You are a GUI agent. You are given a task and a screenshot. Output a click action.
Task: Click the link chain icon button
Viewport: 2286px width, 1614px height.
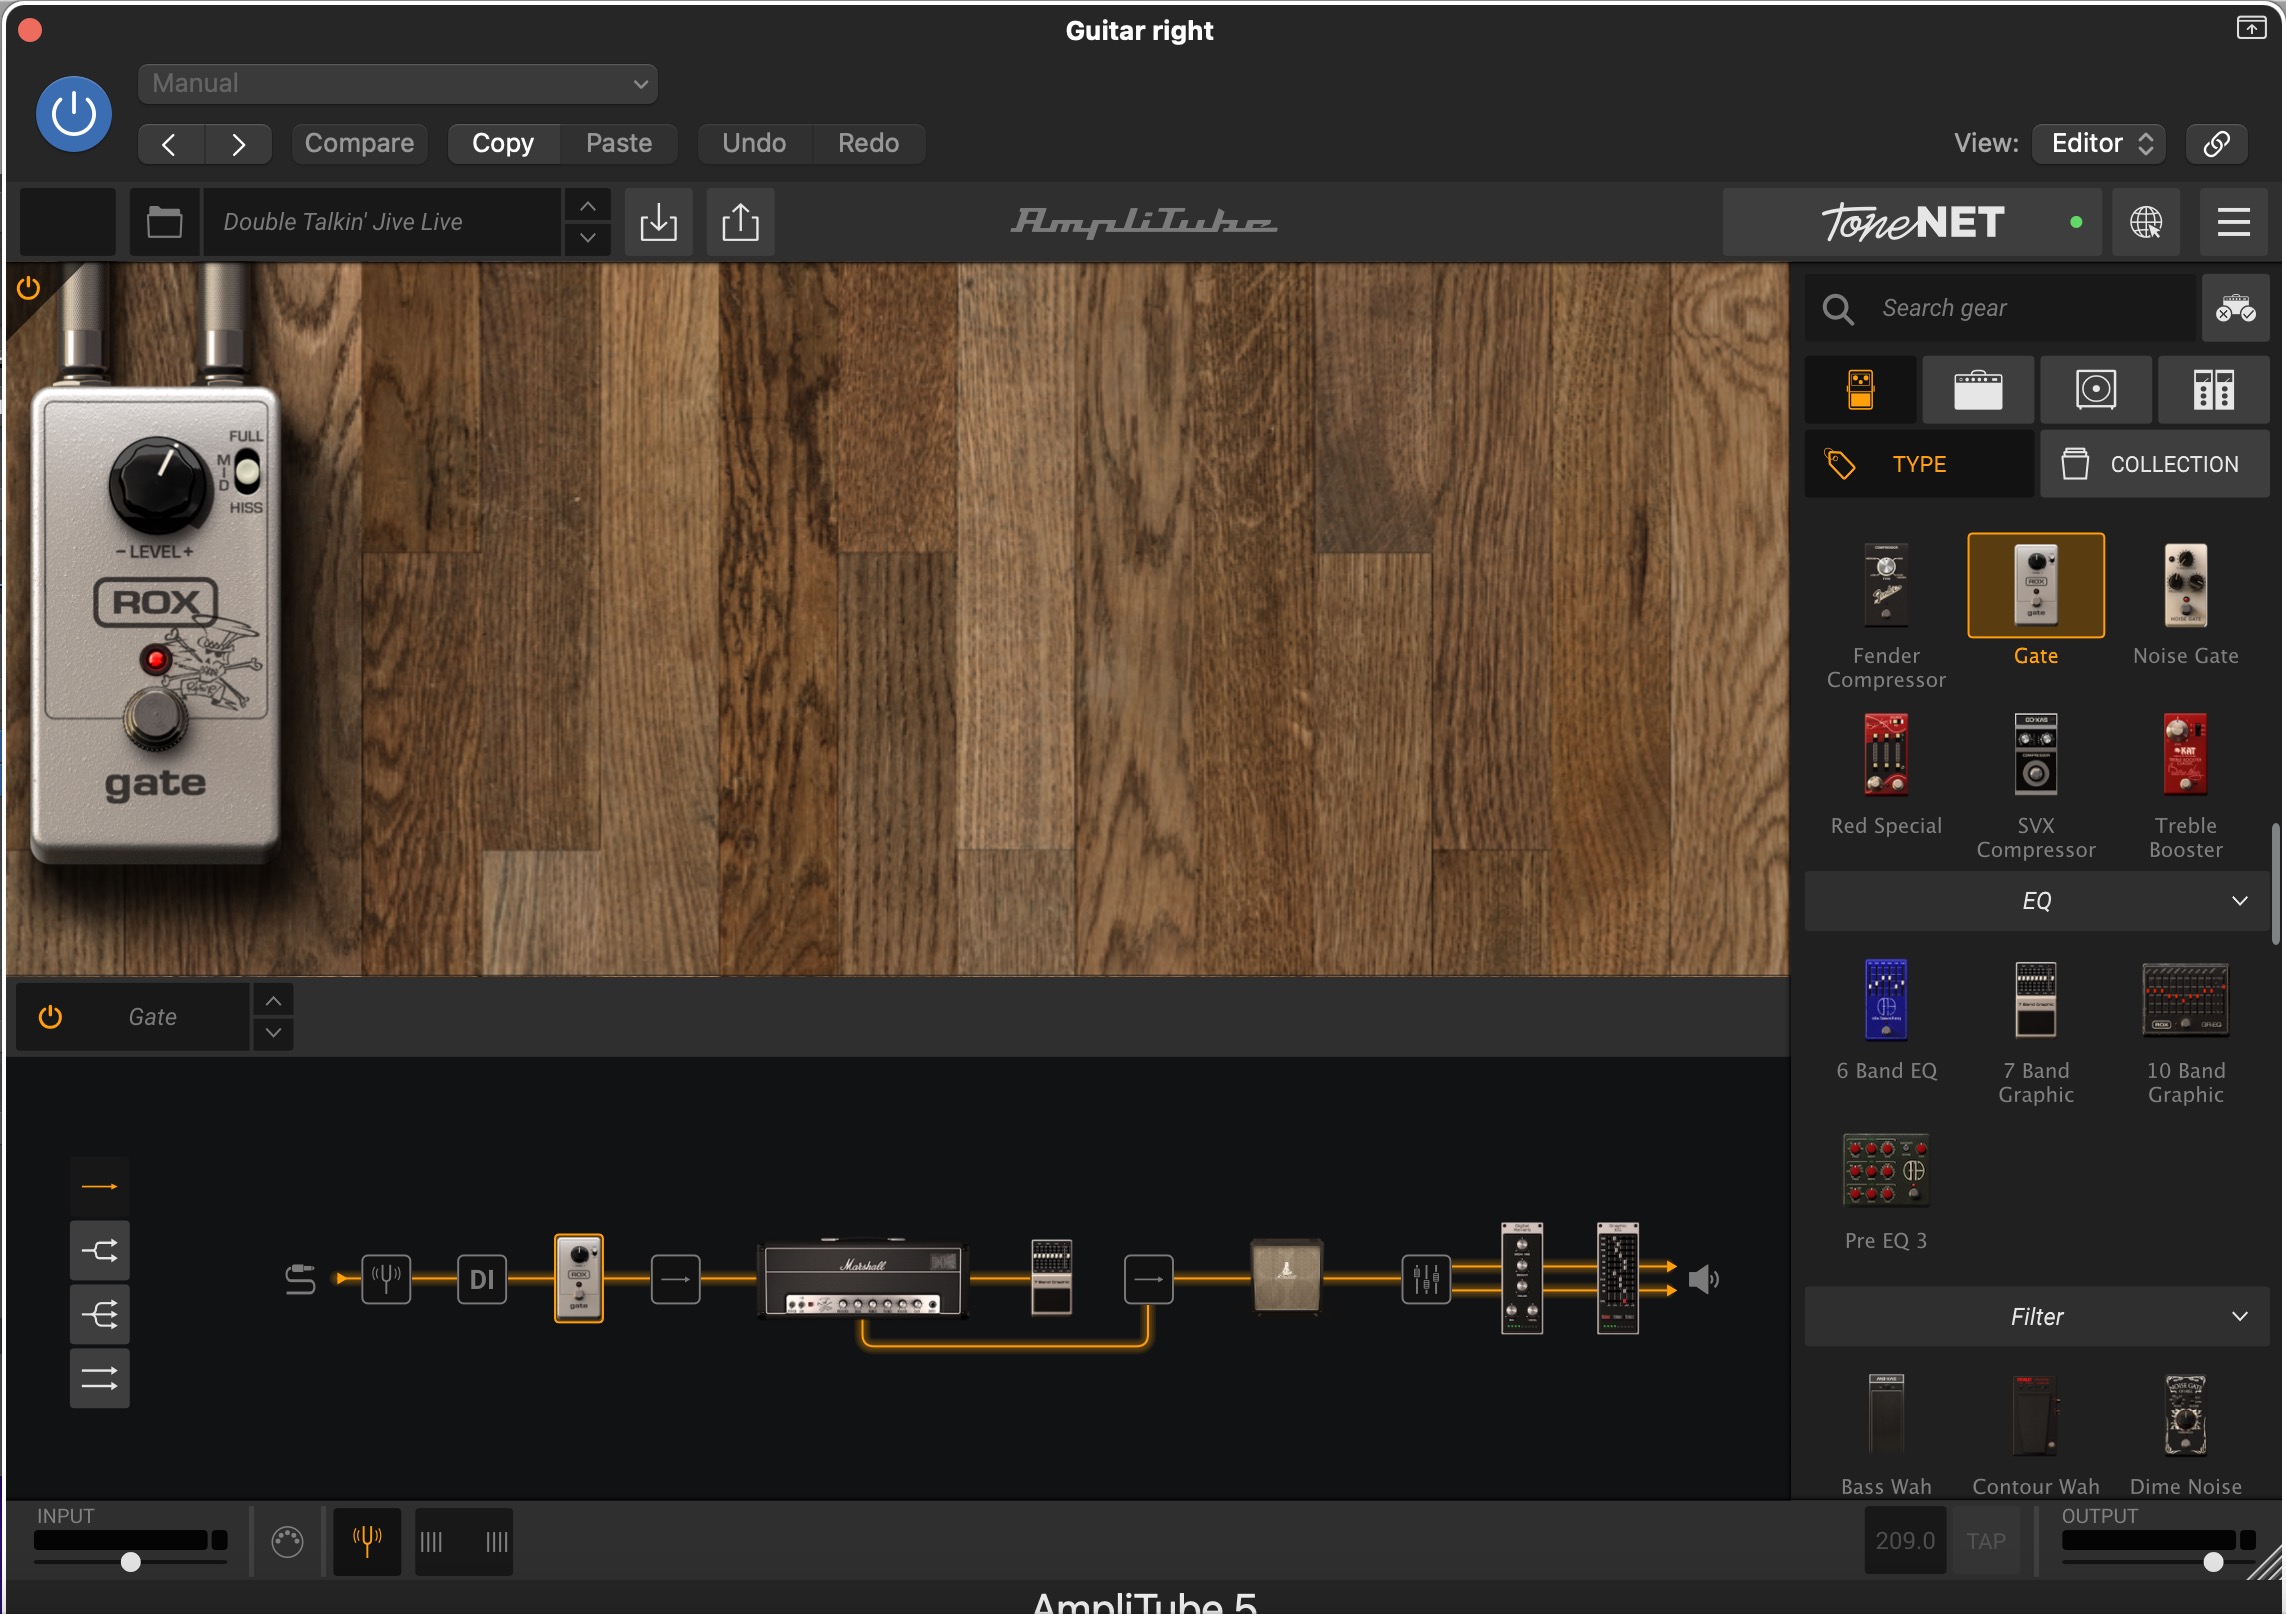click(x=2216, y=144)
